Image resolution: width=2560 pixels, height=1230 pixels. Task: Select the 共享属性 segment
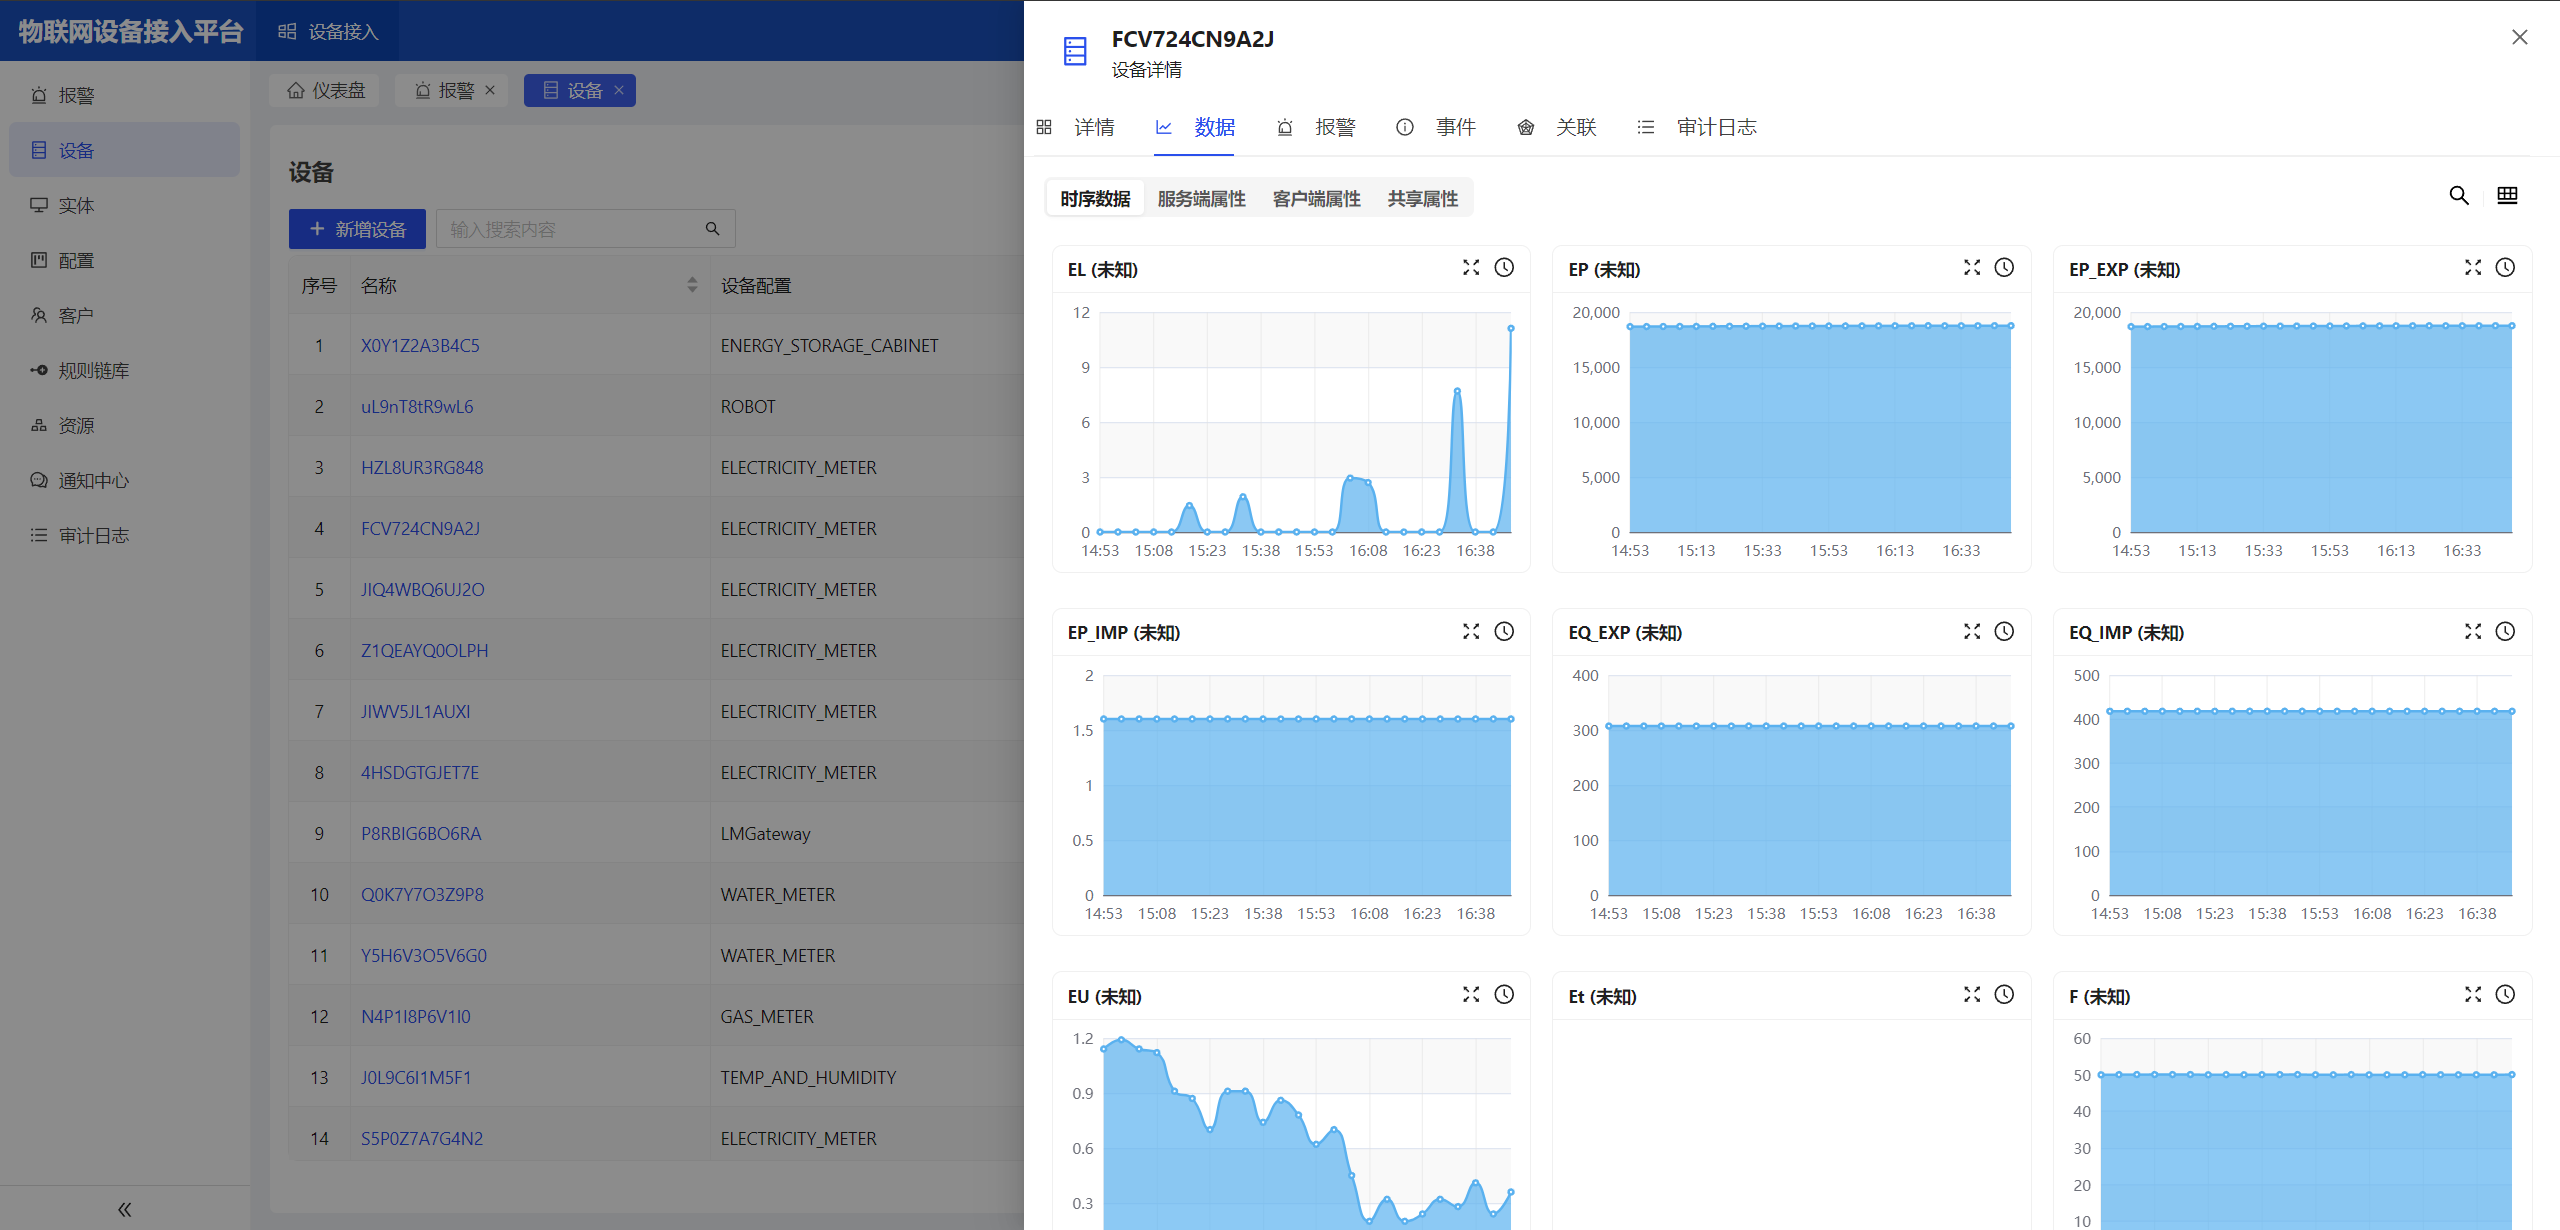click(x=1422, y=199)
